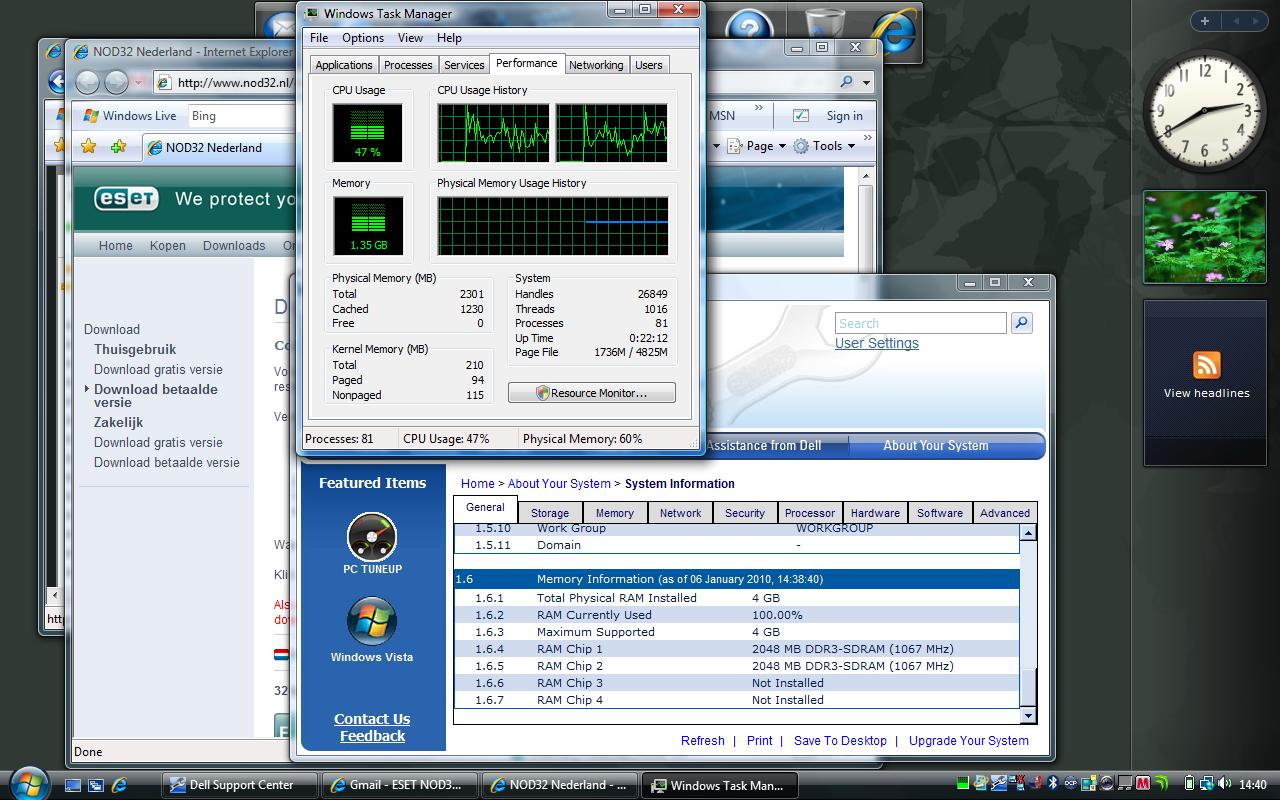1280x800 pixels.
Task: Click the down arrow on System Information scrollbar
Action: pyautogui.click(x=1028, y=716)
